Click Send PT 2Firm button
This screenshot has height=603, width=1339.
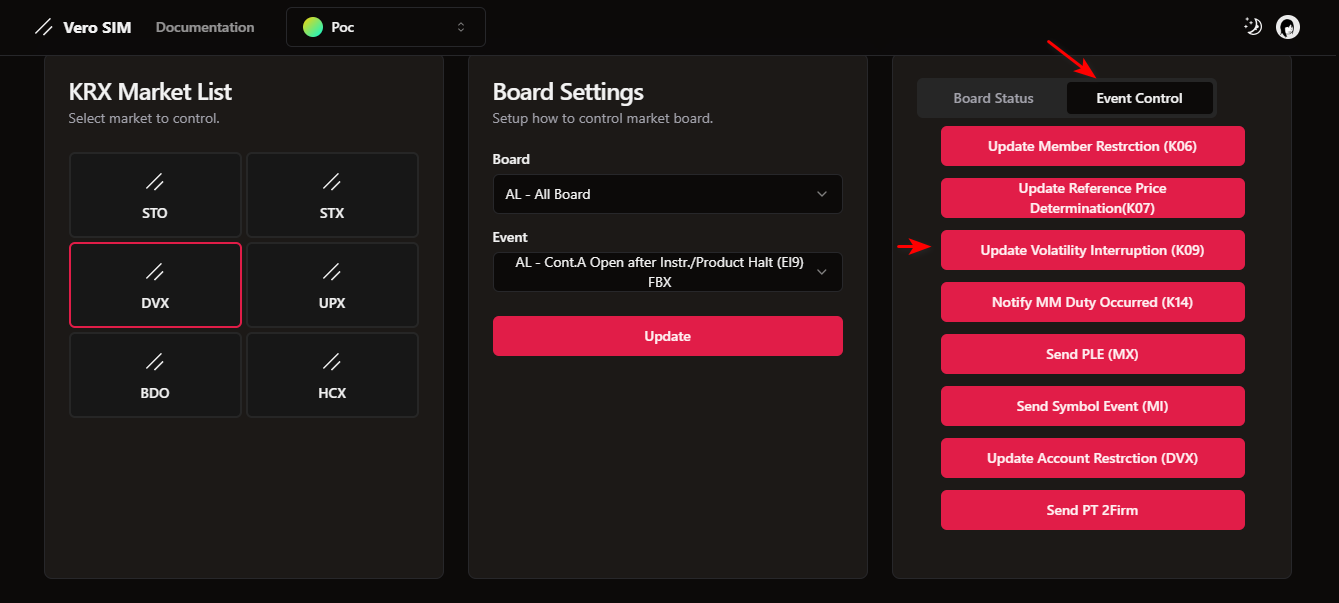click(x=1092, y=510)
